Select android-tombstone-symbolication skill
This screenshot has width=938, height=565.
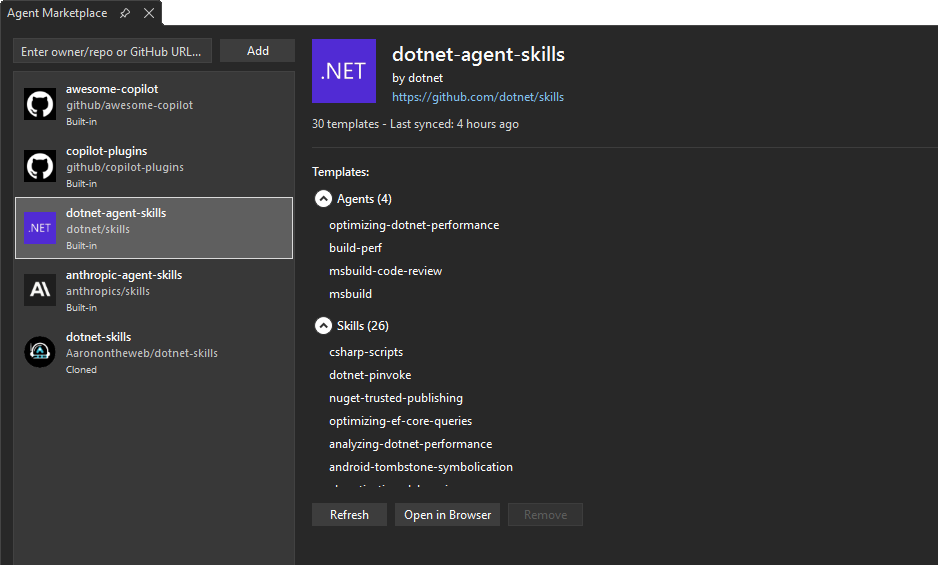tap(421, 467)
